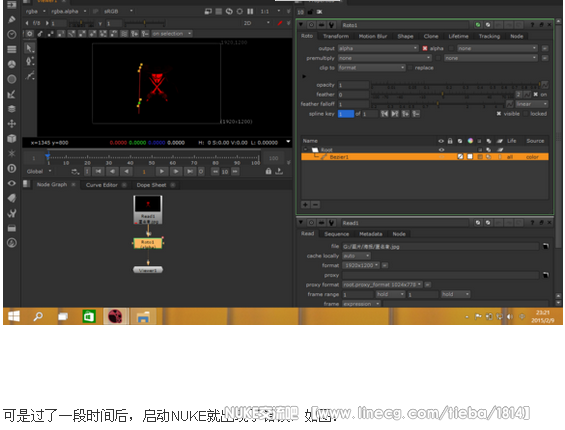Enable the replace checkbox
Image resolution: width=565 pixels, height=430 pixels.
(x=410, y=68)
